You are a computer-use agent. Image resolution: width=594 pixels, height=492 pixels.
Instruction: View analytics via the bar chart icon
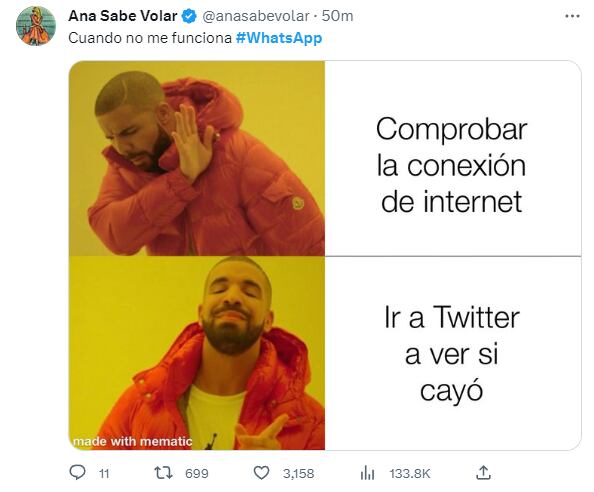(367, 473)
